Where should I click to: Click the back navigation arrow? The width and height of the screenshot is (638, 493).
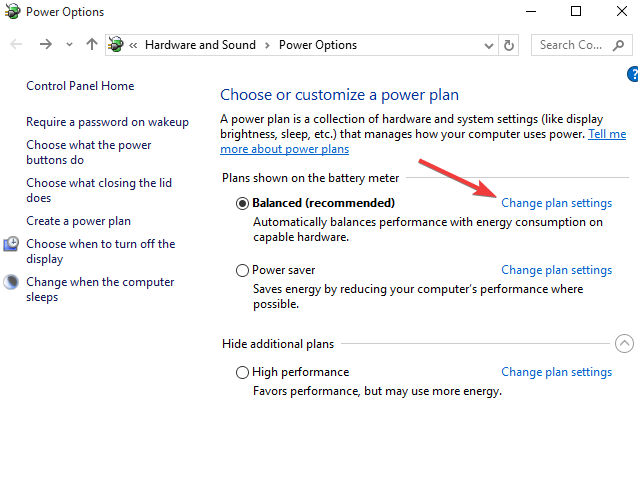(16, 45)
